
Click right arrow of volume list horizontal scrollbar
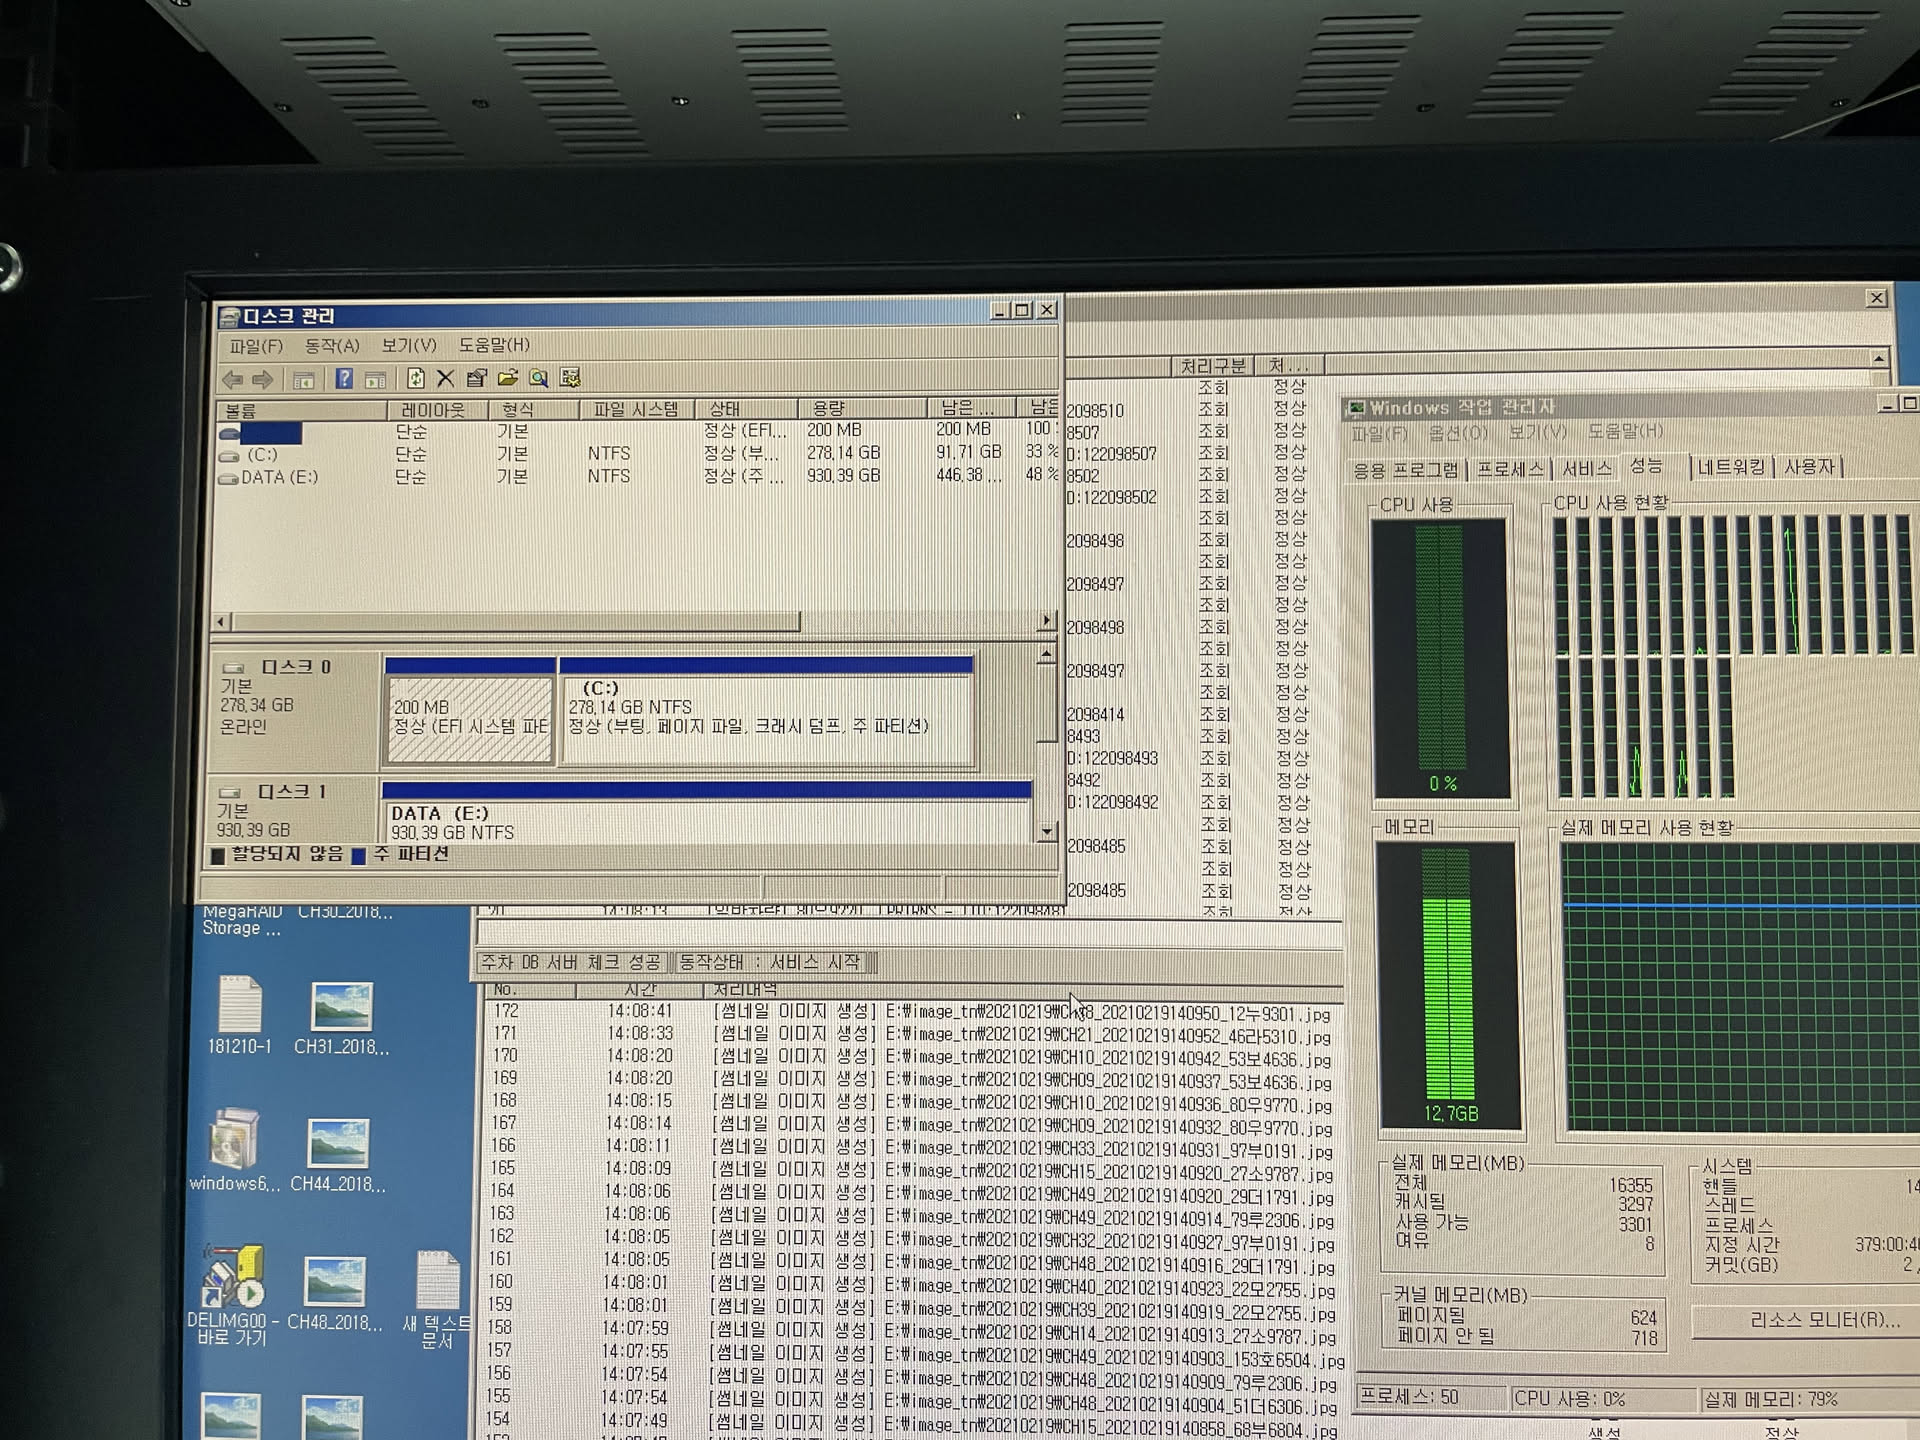1046,621
